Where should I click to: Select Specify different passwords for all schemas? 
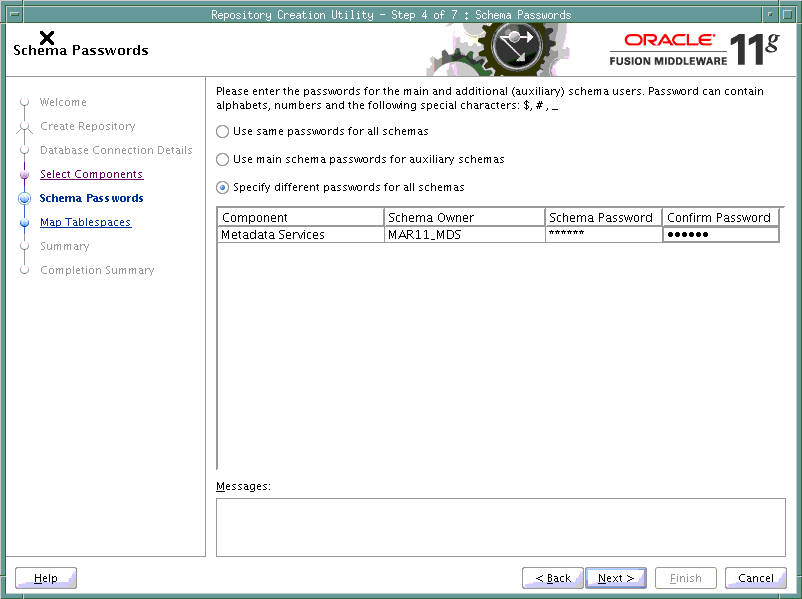tap(223, 188)
